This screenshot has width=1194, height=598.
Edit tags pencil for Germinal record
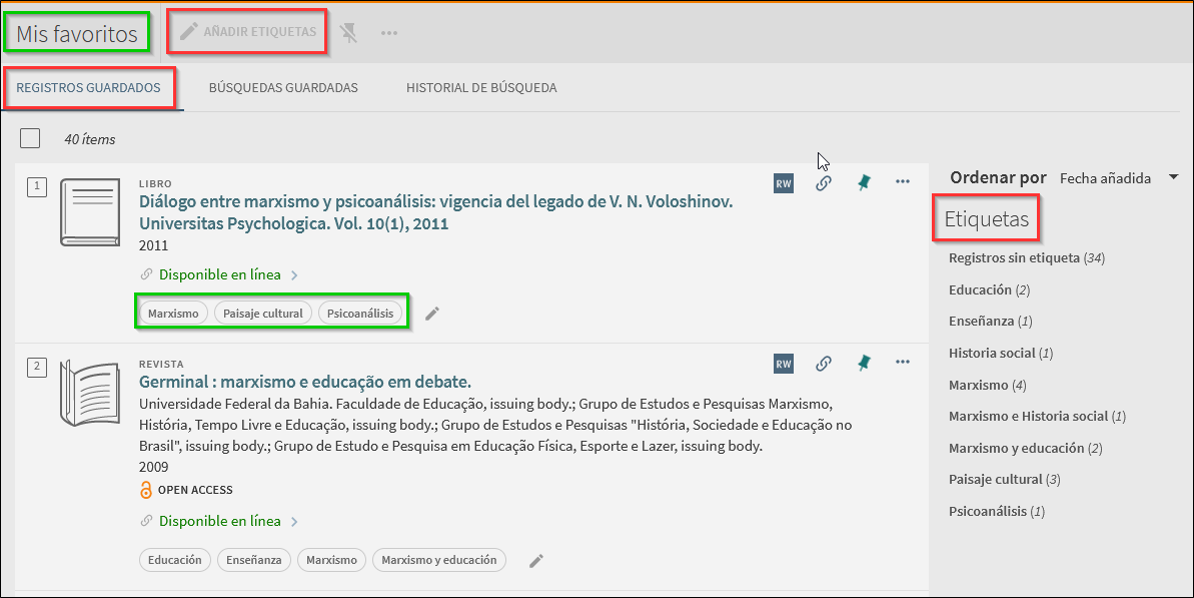click(x=536, y=561)
